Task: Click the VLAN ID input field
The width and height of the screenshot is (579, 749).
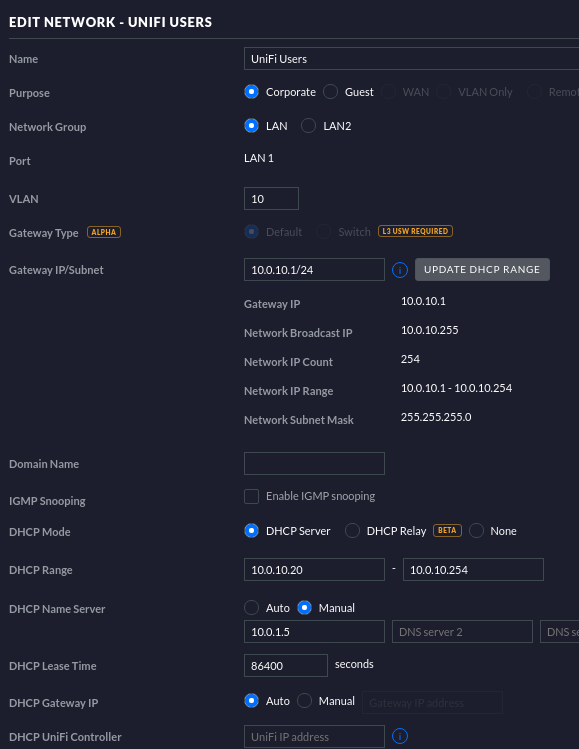Action: [271, 199]
